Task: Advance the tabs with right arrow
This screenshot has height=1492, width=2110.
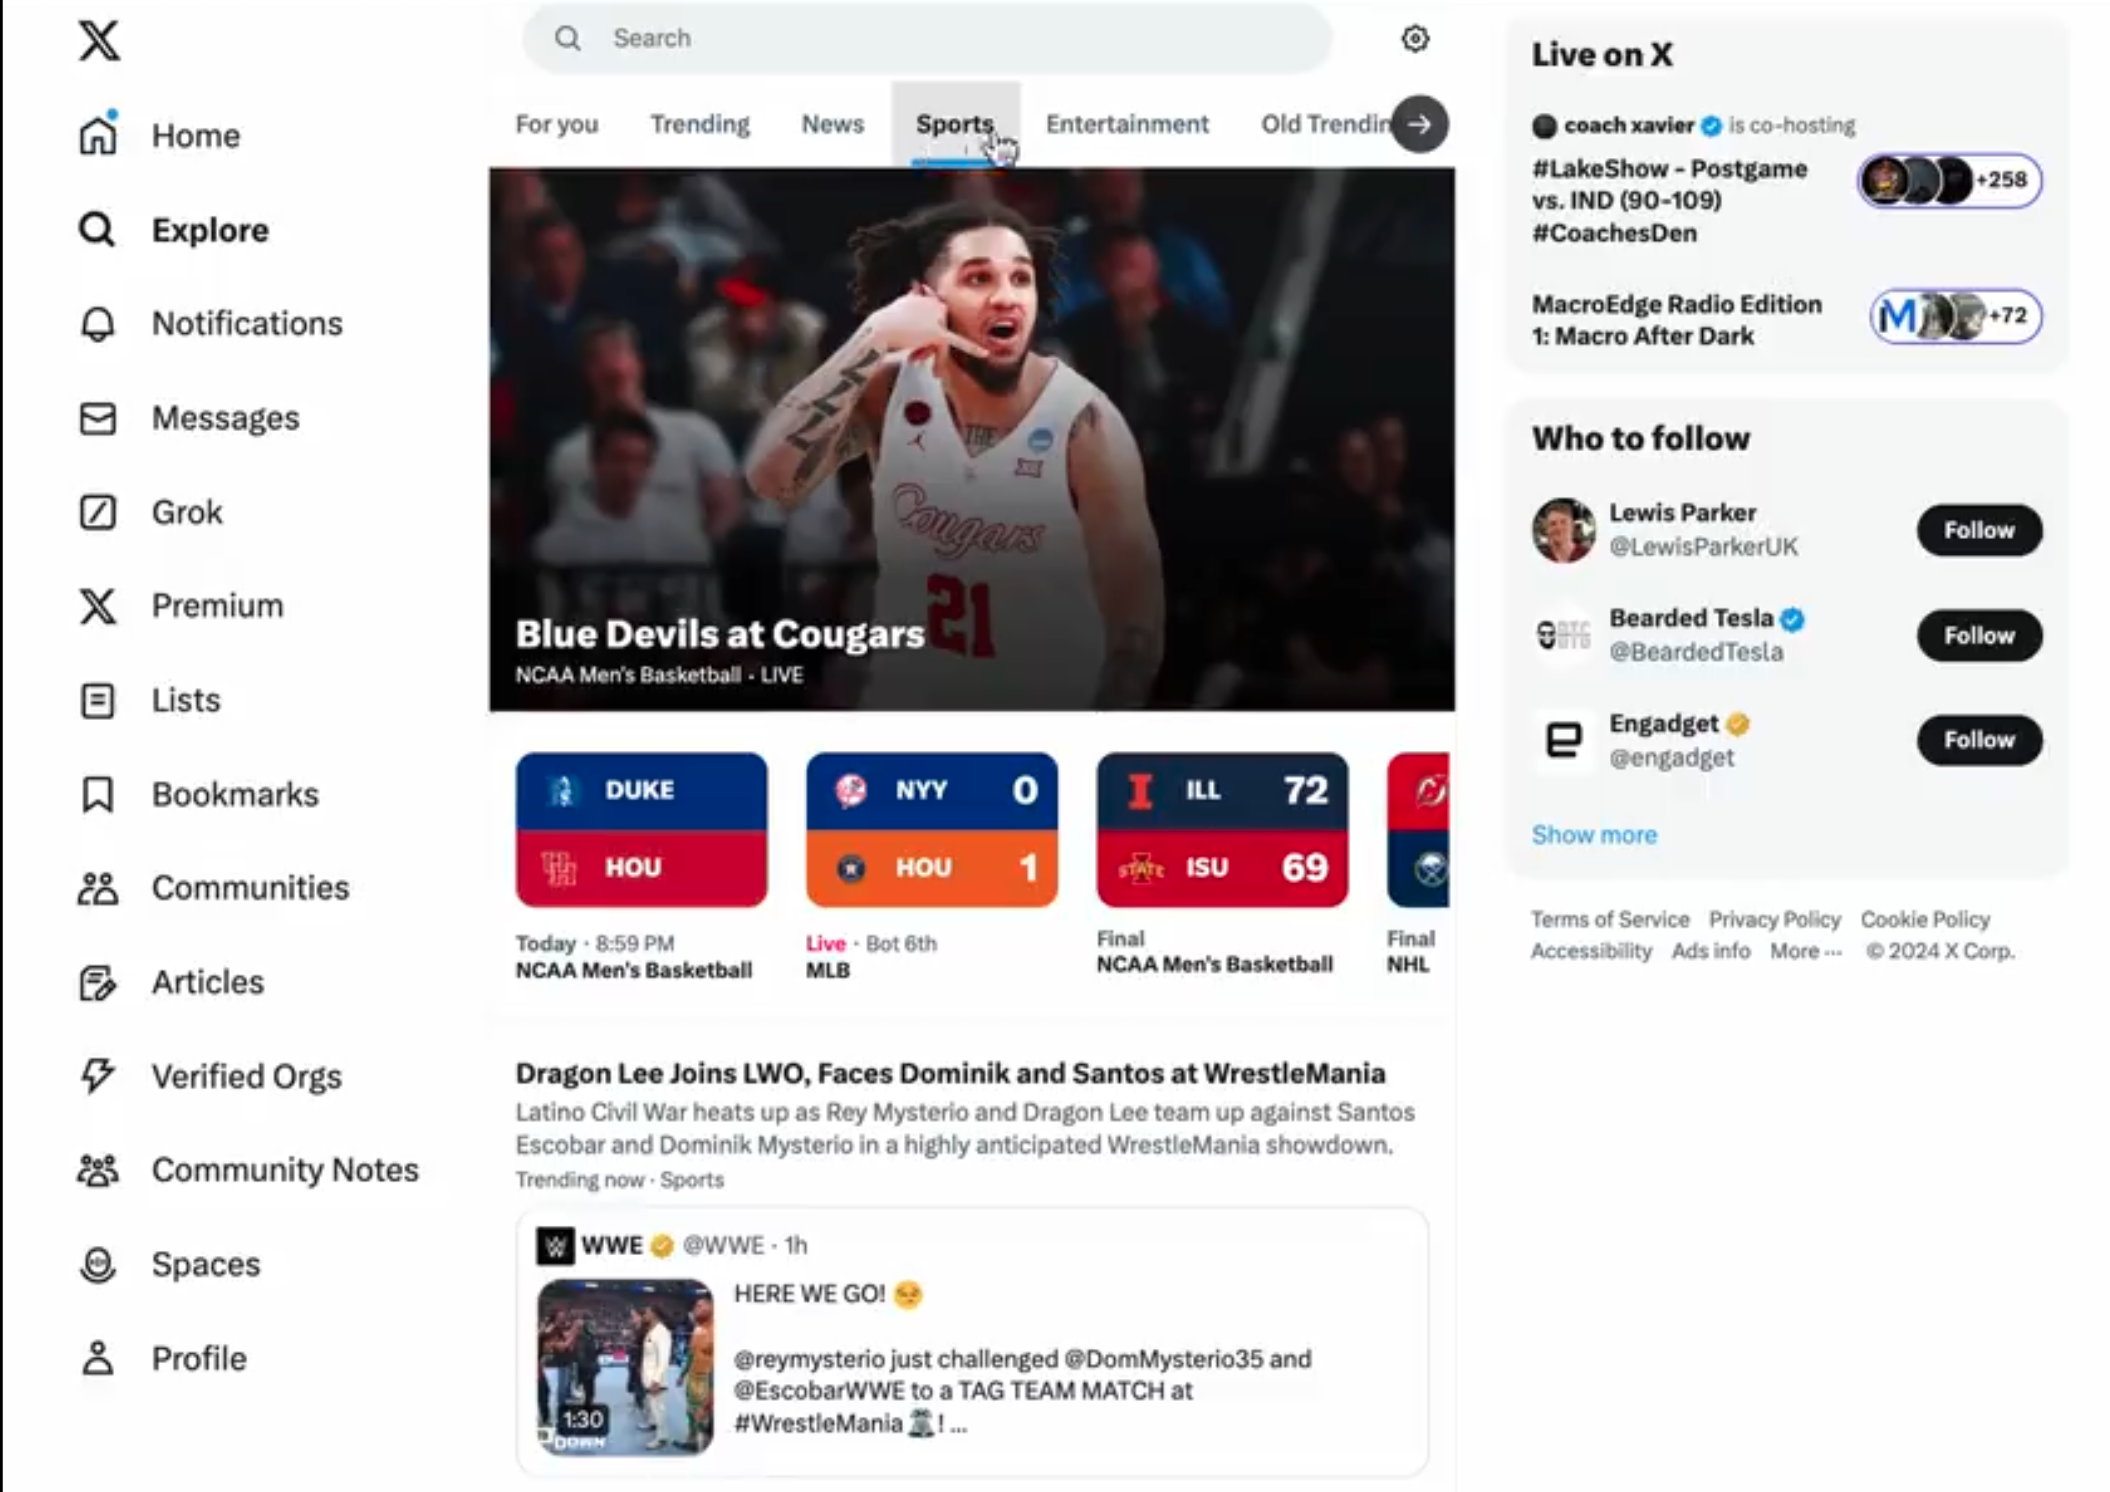Action: 1419,124
